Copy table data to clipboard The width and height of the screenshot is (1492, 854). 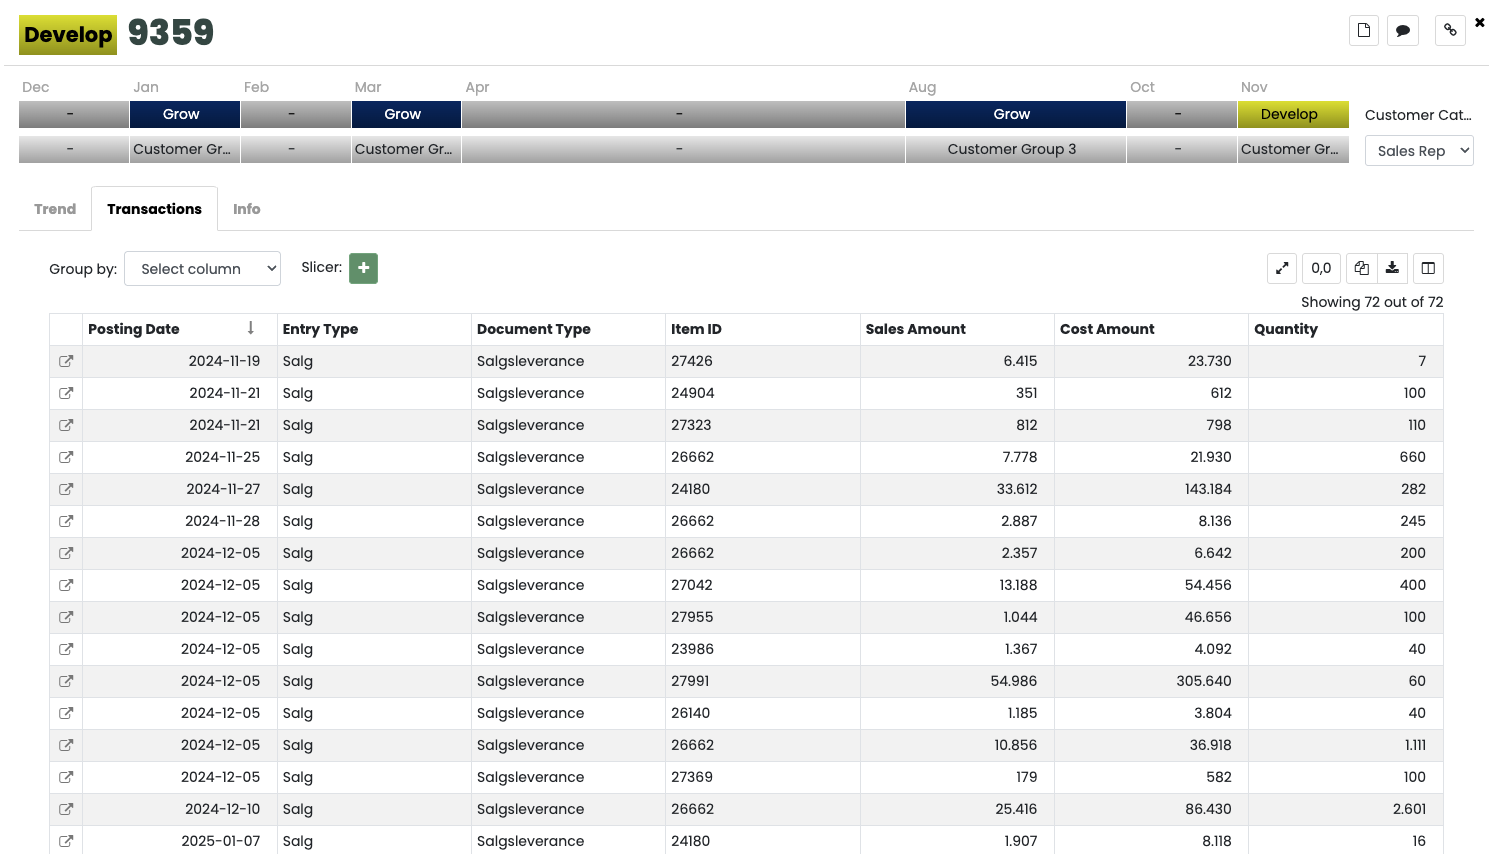(x=1361, y=268)
